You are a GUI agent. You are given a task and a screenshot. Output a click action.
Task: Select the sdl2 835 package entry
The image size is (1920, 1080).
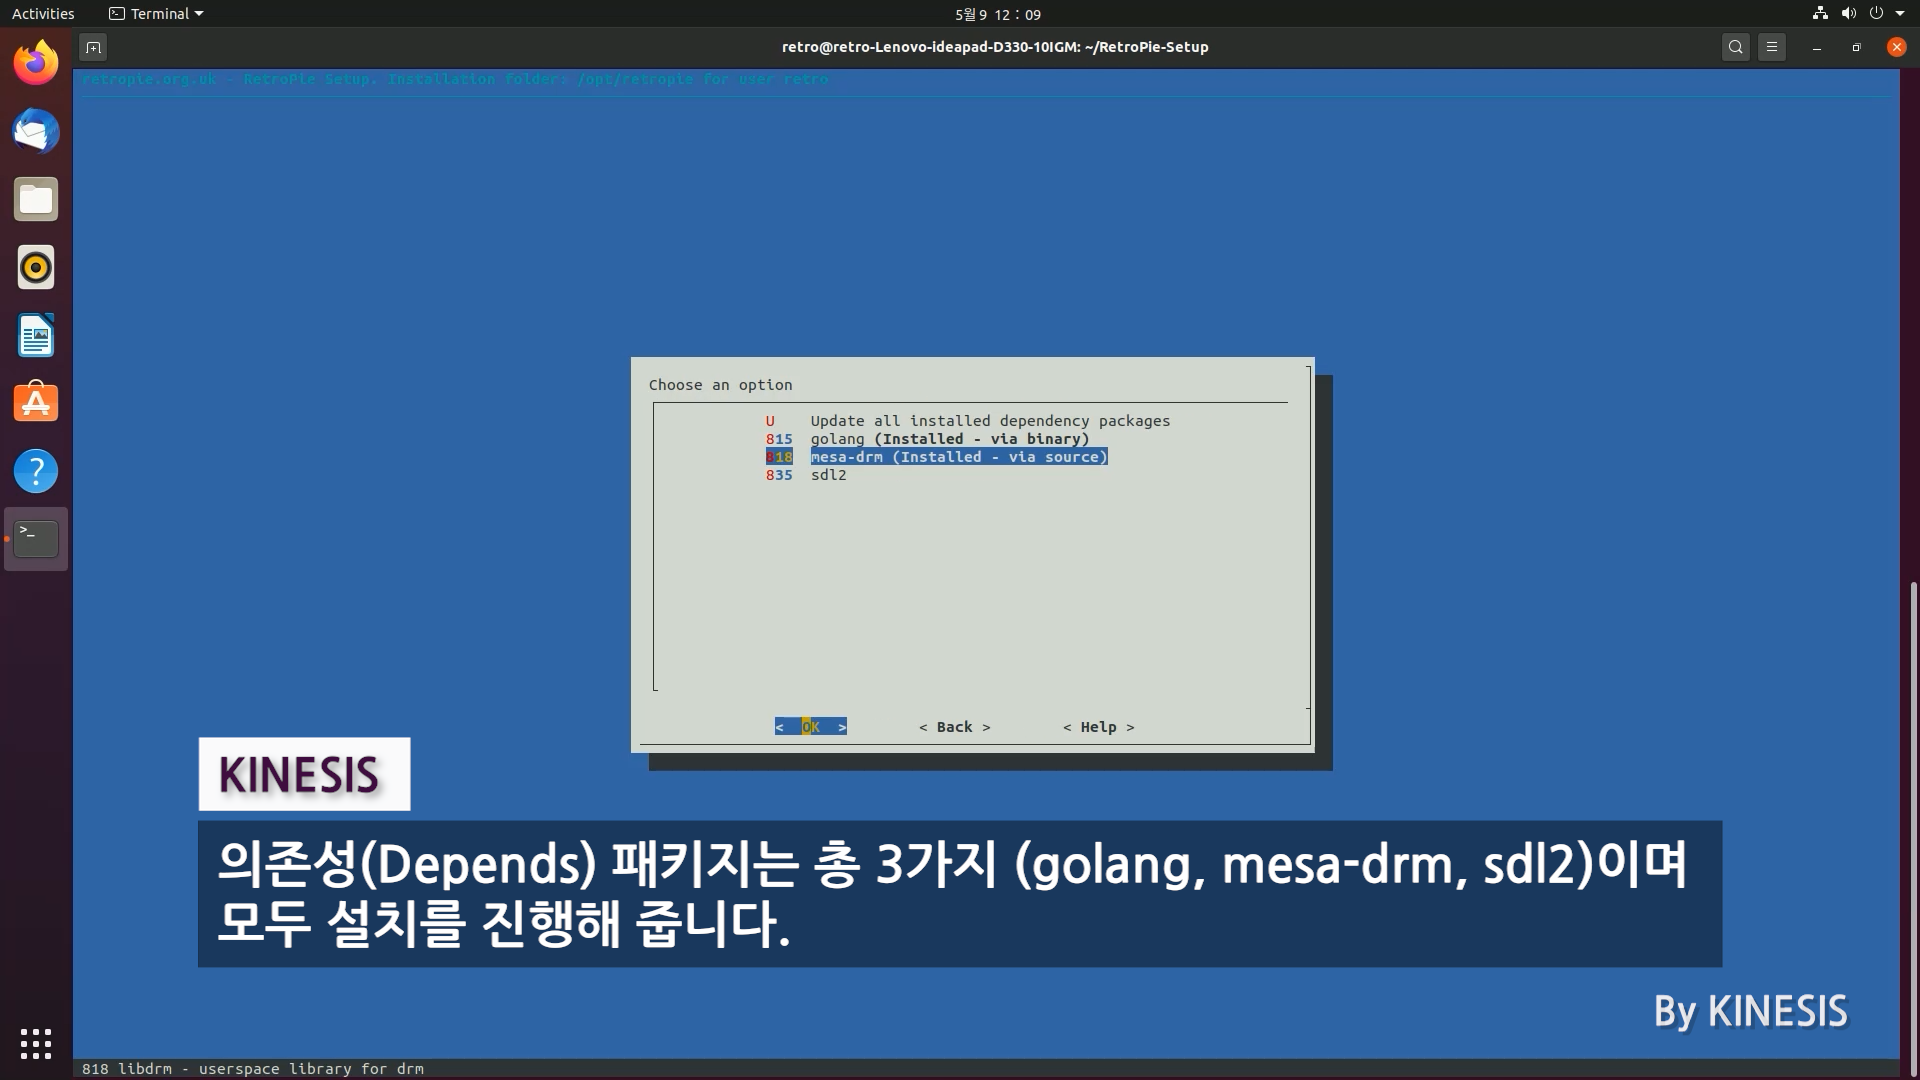click(x=828, y=475)
